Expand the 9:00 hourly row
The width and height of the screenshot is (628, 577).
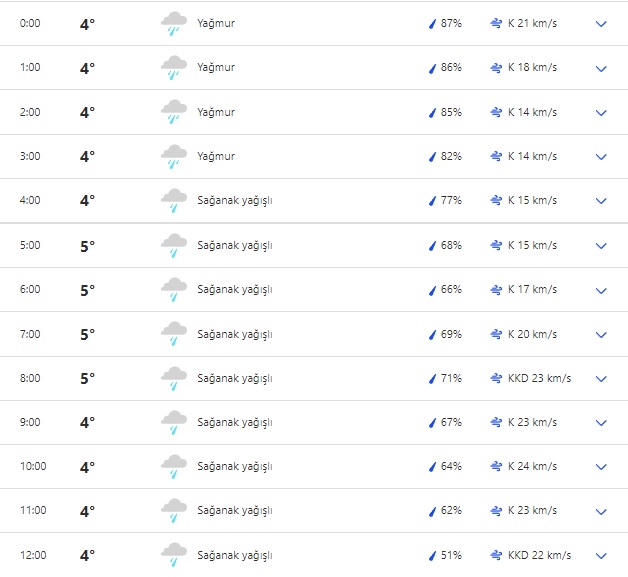(x=601, y=423)
